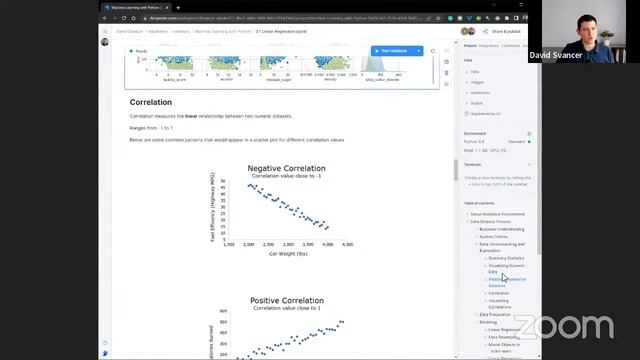This screenshot has height=360, width=640.
Task: Go to Business Understanding section
Action: (x=502, y=229)
